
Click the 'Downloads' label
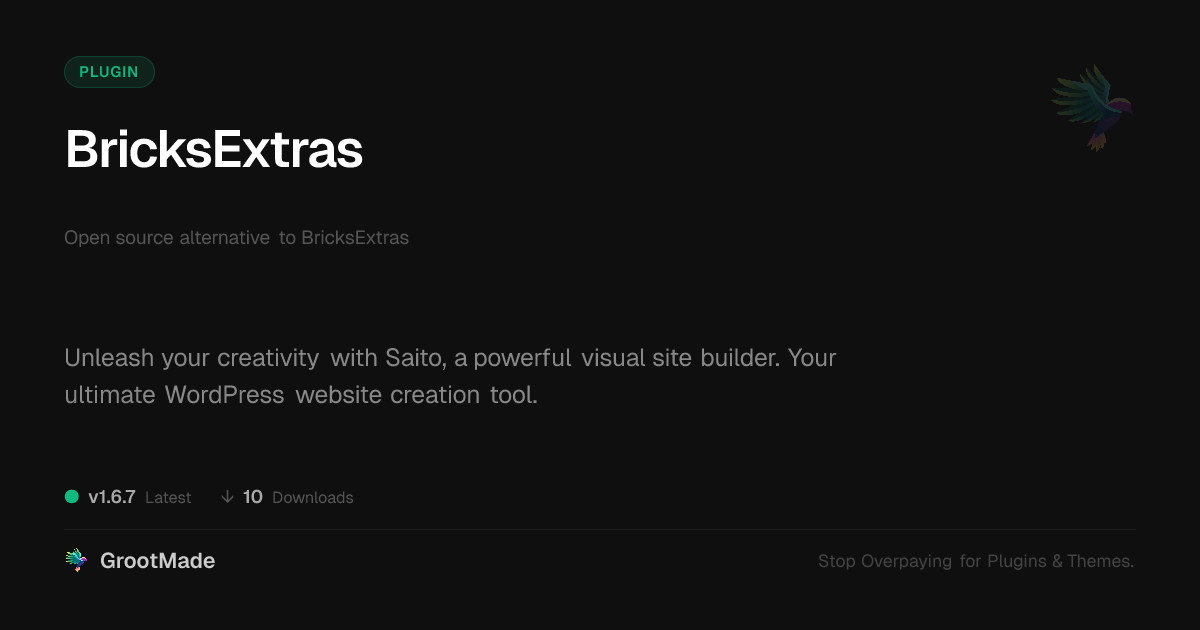click(x=312, y=498)
